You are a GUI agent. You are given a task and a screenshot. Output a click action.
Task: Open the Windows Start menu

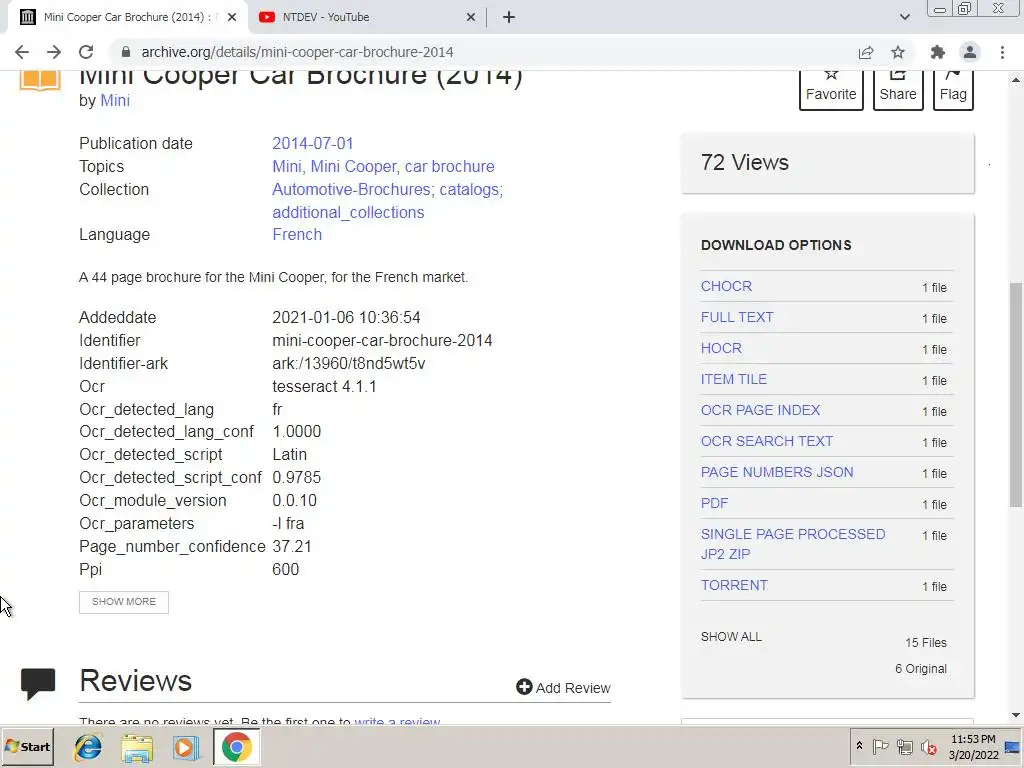[28, 747]
